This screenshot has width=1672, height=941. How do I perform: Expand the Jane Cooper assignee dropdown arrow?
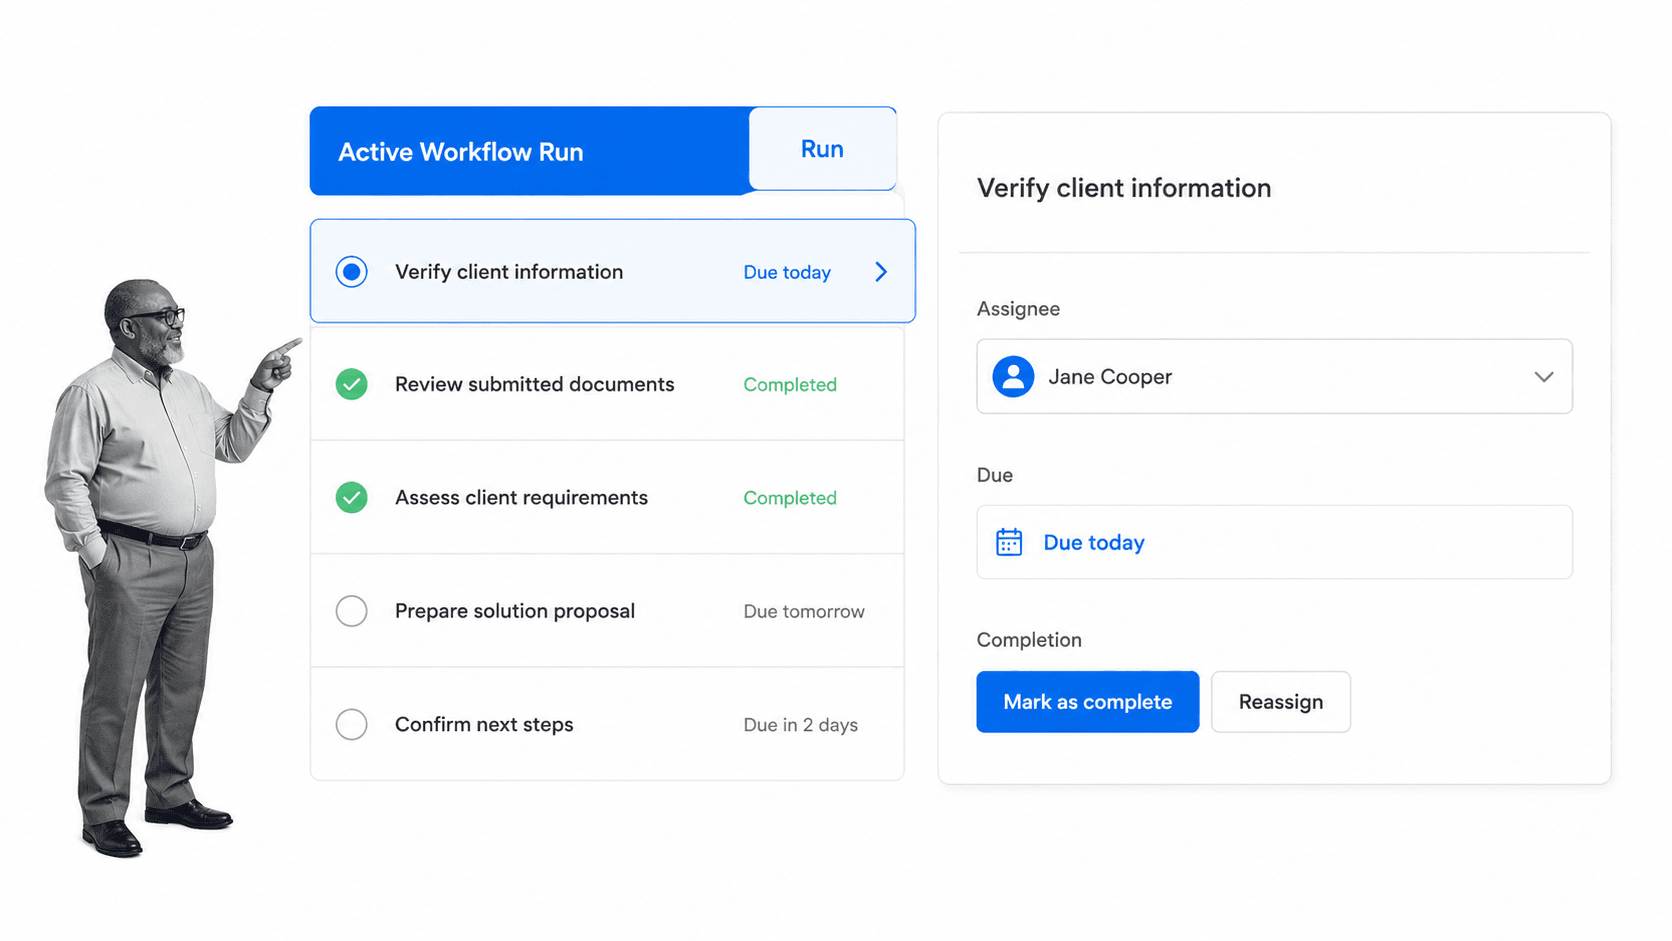(x=1544, y=377)
